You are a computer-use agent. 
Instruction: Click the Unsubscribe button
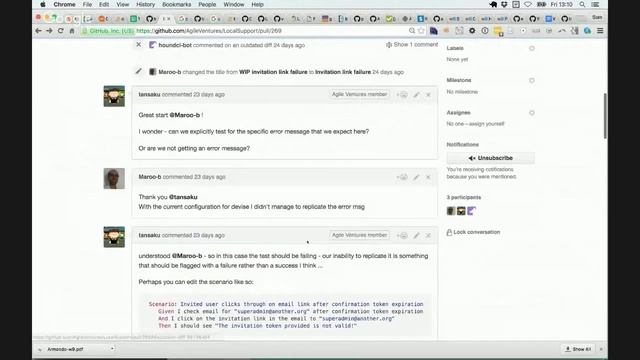tap(490, 158)
